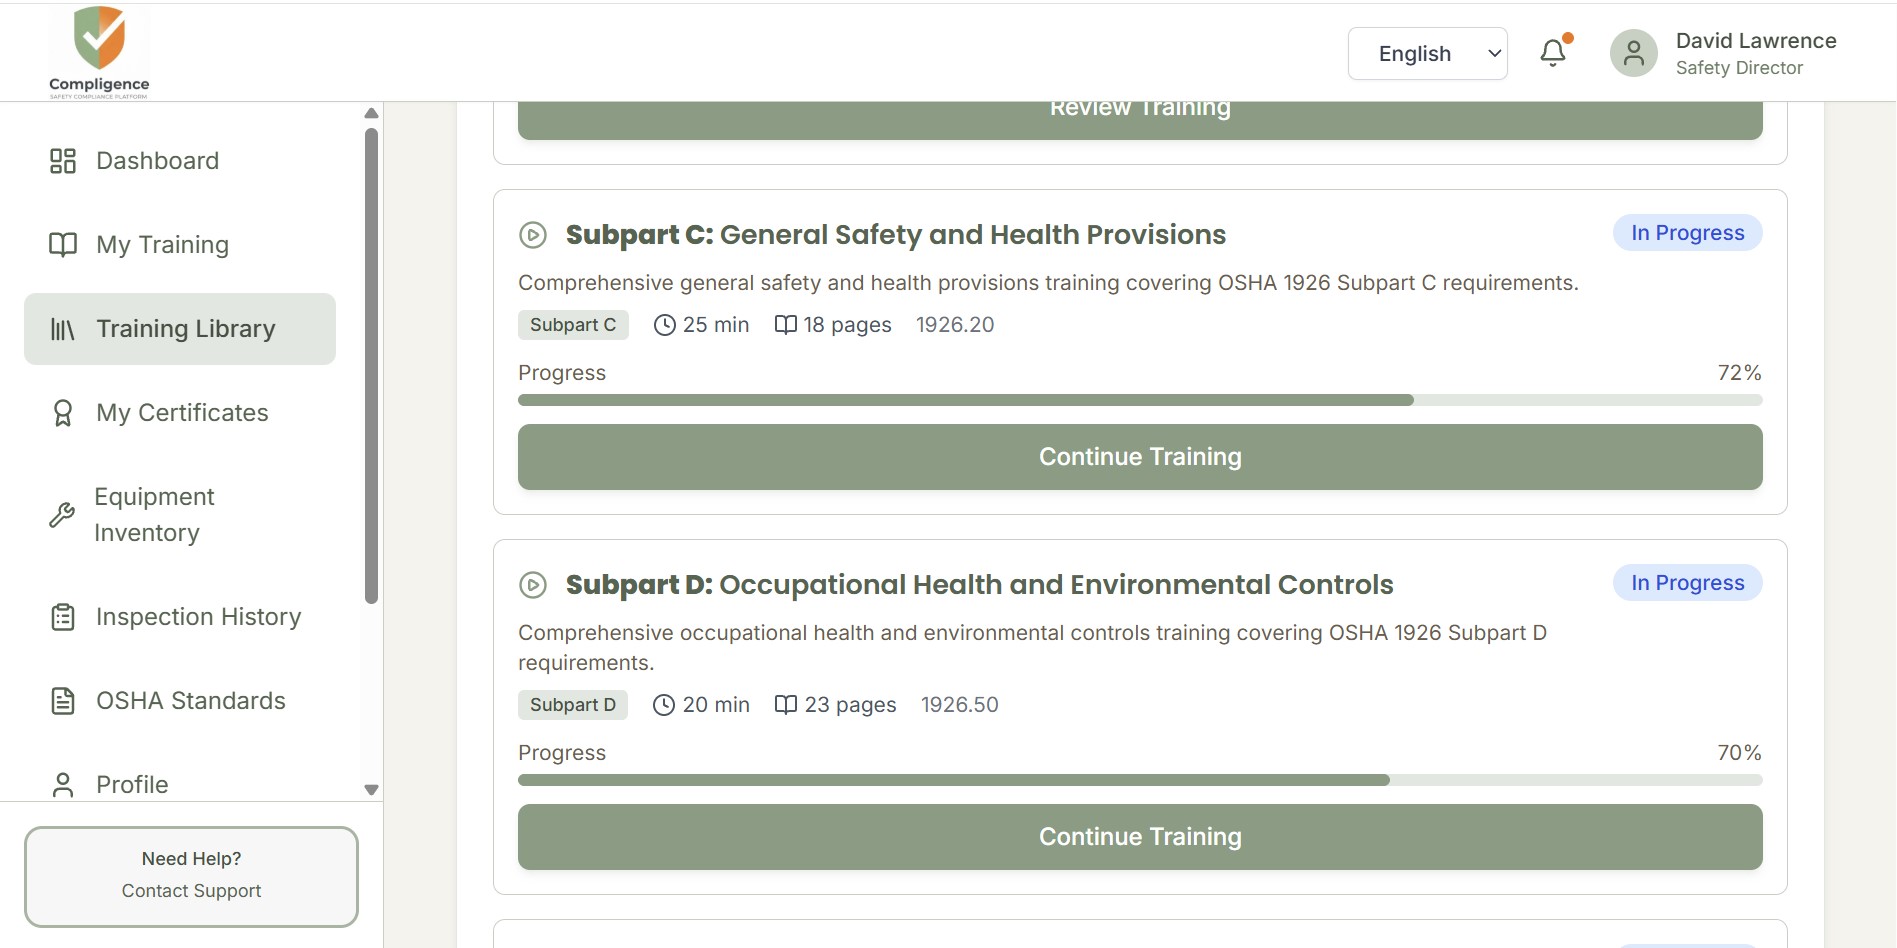Click the 72% progress bar

[x=1139, y=399]
